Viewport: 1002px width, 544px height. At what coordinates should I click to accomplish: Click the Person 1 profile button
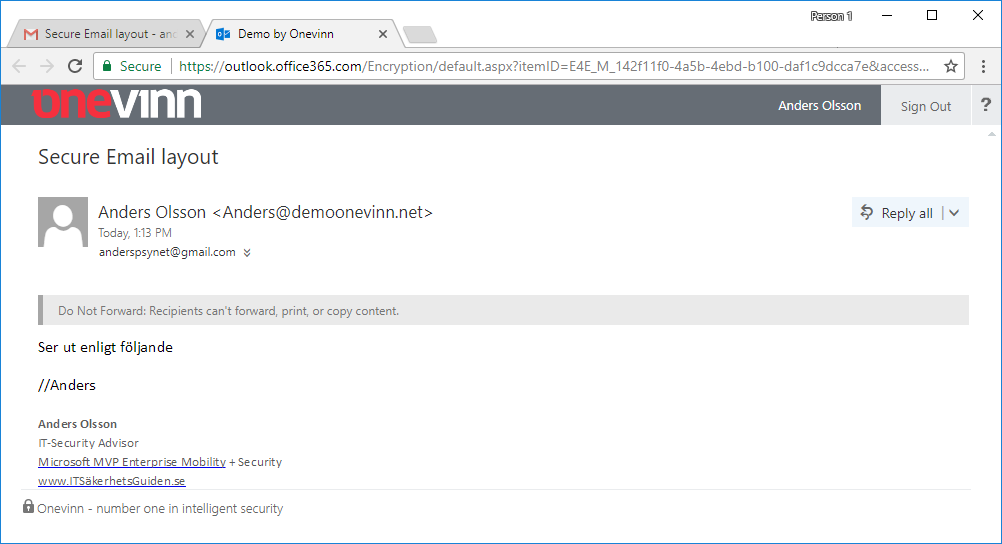click(x=831, y=16)
